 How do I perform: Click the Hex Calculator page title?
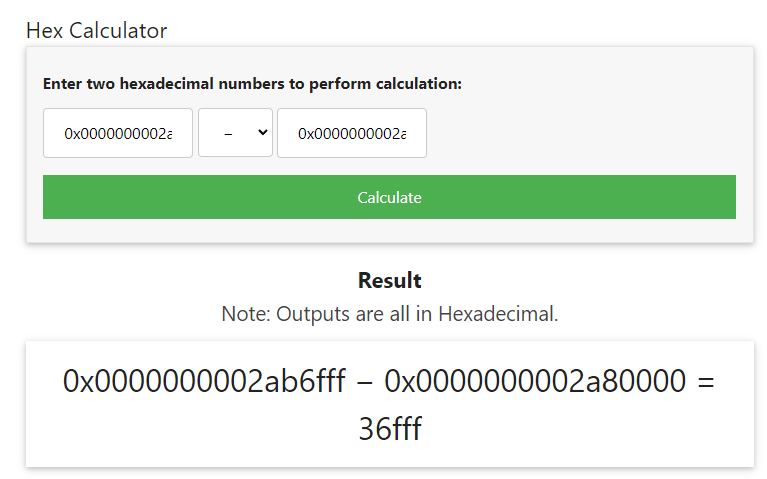96,30
